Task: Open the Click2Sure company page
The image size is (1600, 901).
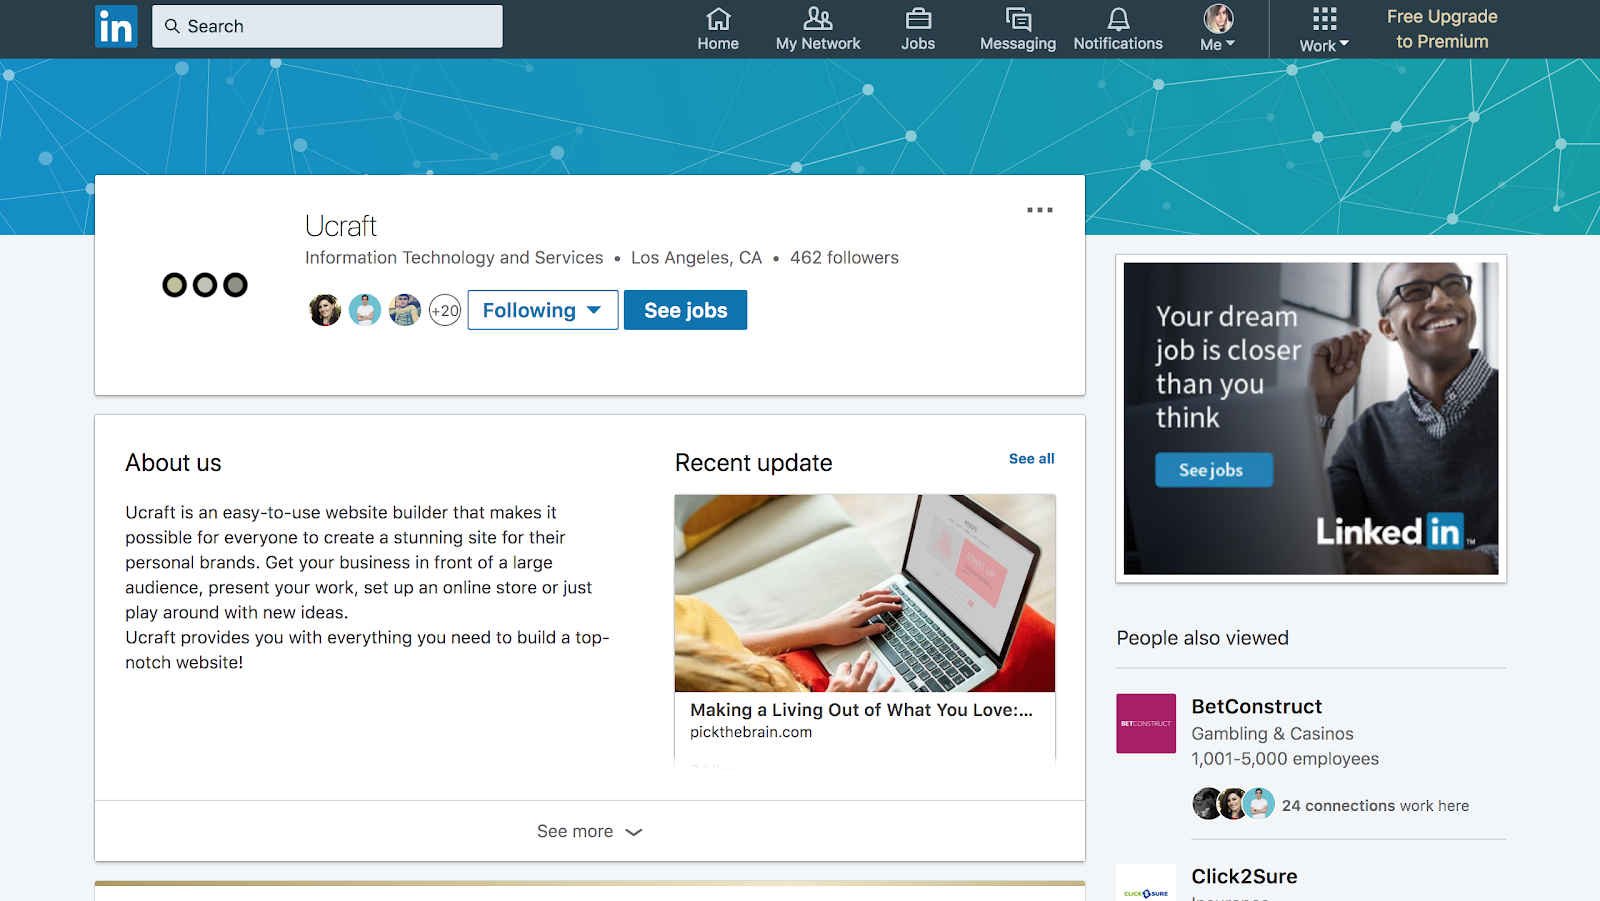Action: (1244, 876)
